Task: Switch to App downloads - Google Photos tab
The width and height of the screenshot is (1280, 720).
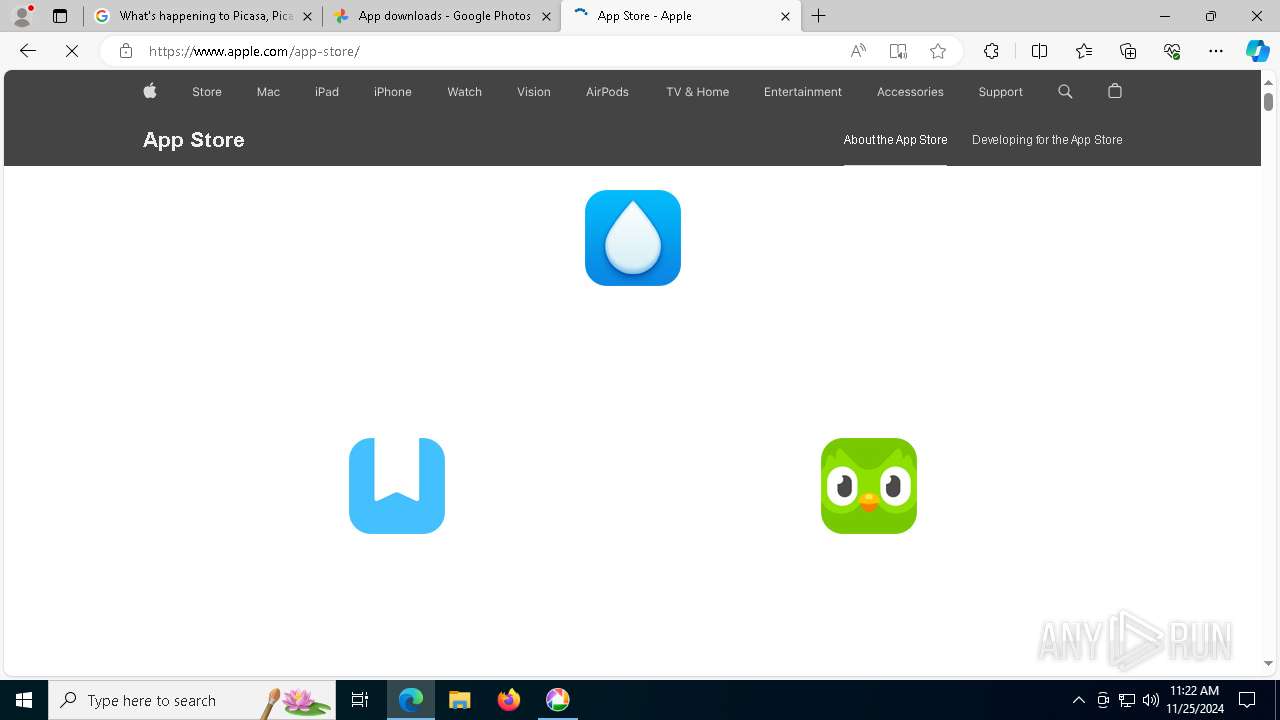Action: coord(442,16)
